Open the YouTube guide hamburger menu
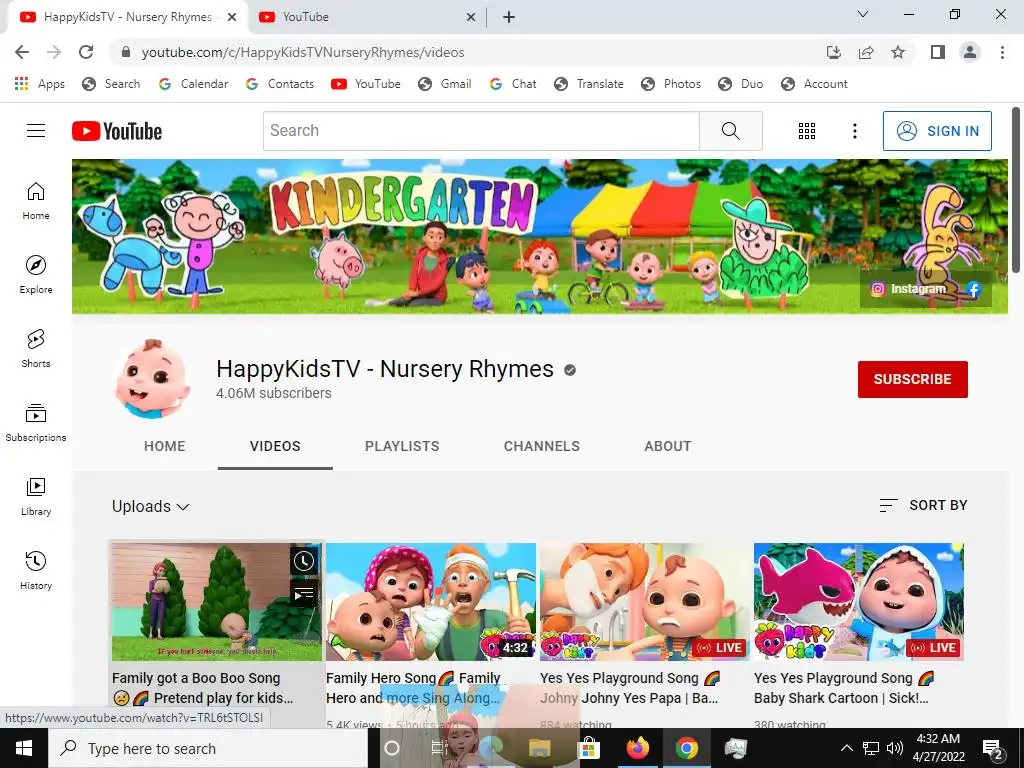1024x768 pixels. (x=36, y=131)
